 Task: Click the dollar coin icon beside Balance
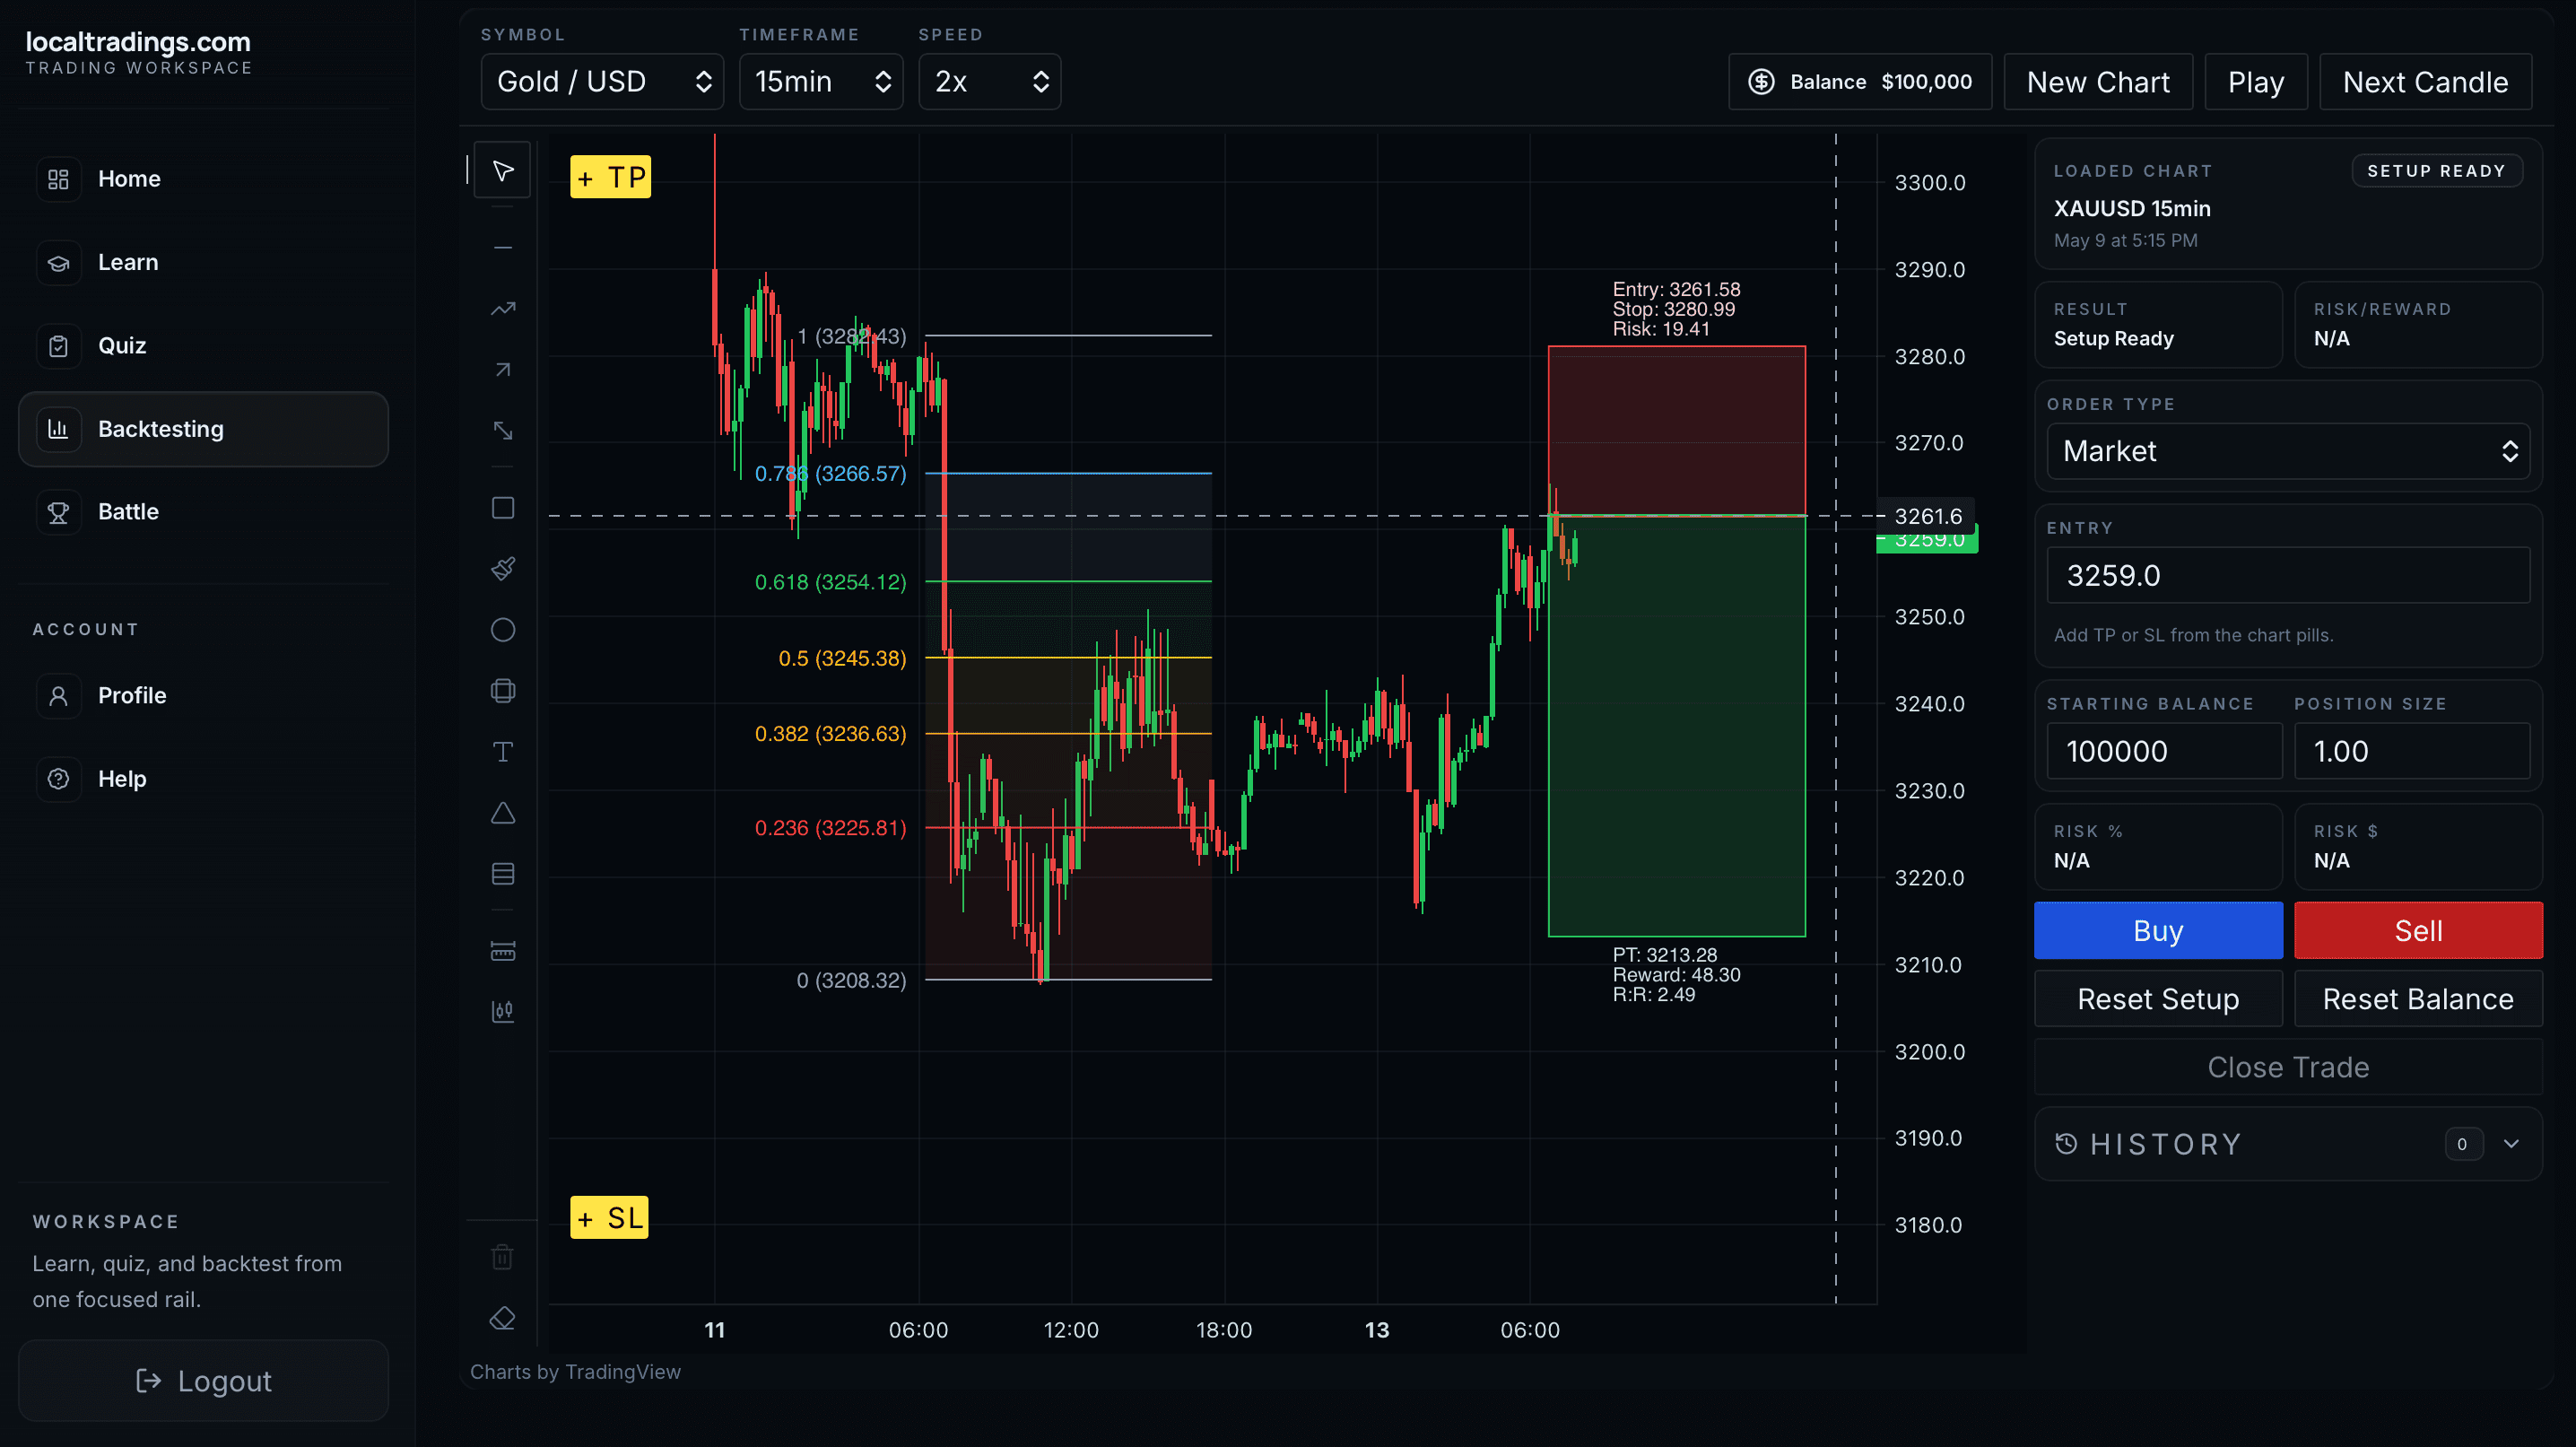click(1761, 81)
